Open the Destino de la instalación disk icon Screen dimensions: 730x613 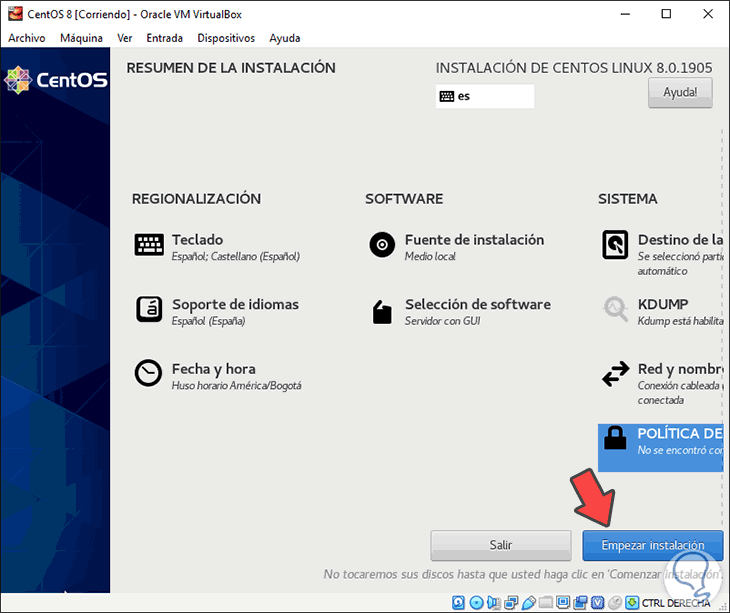(x=615, y=244)
